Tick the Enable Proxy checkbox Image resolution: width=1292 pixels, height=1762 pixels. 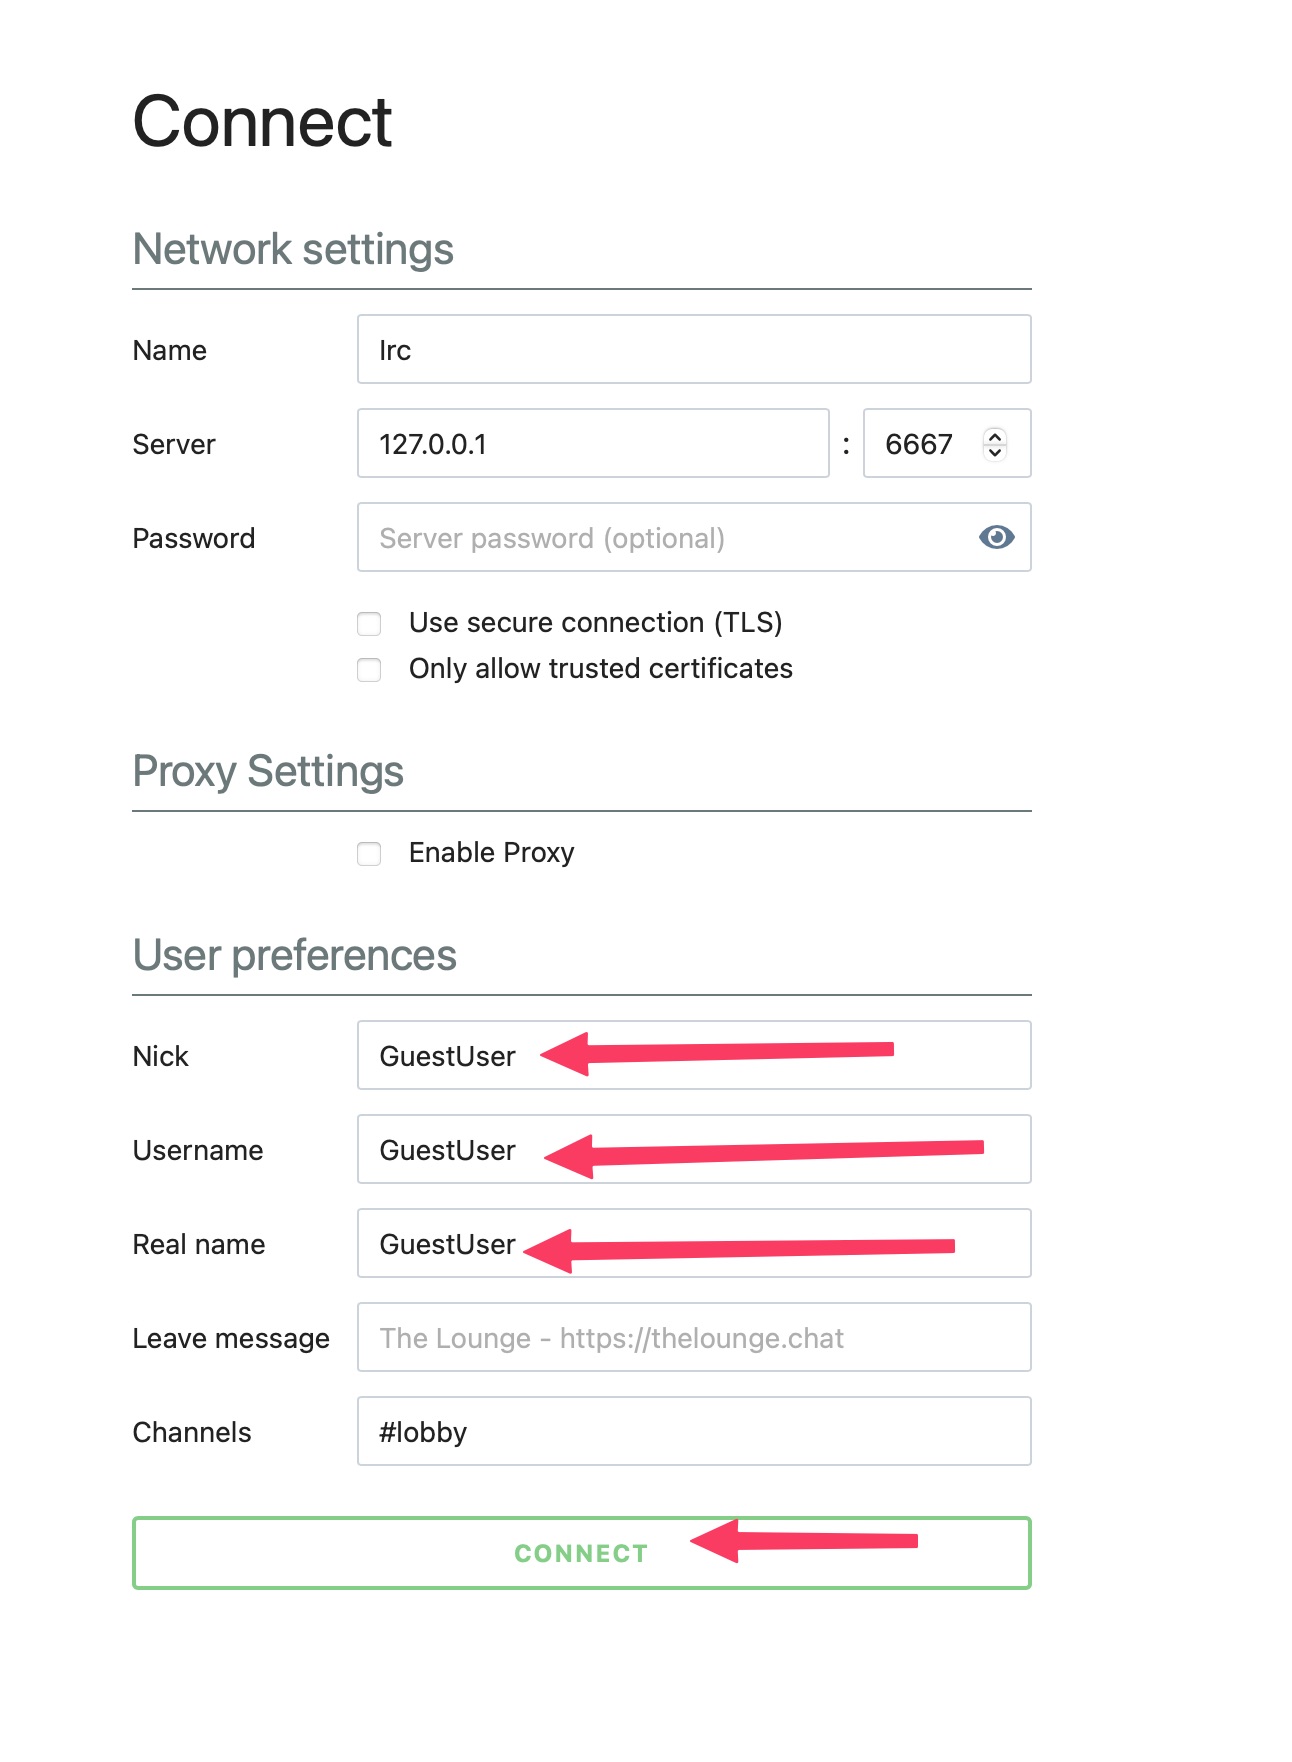(370, 854)
